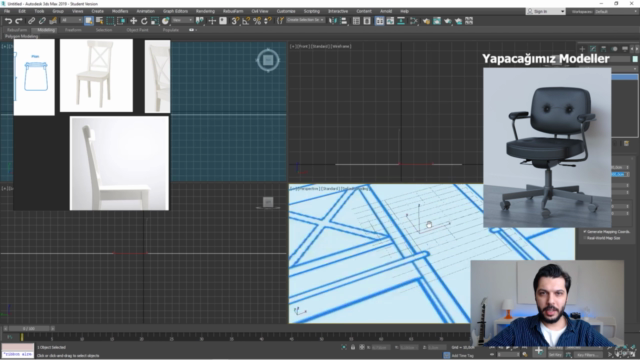The image size is (640, 360).
Task: Click the X coordinate field in status bar
Action: pyautogui.click(x=380, y=347)
